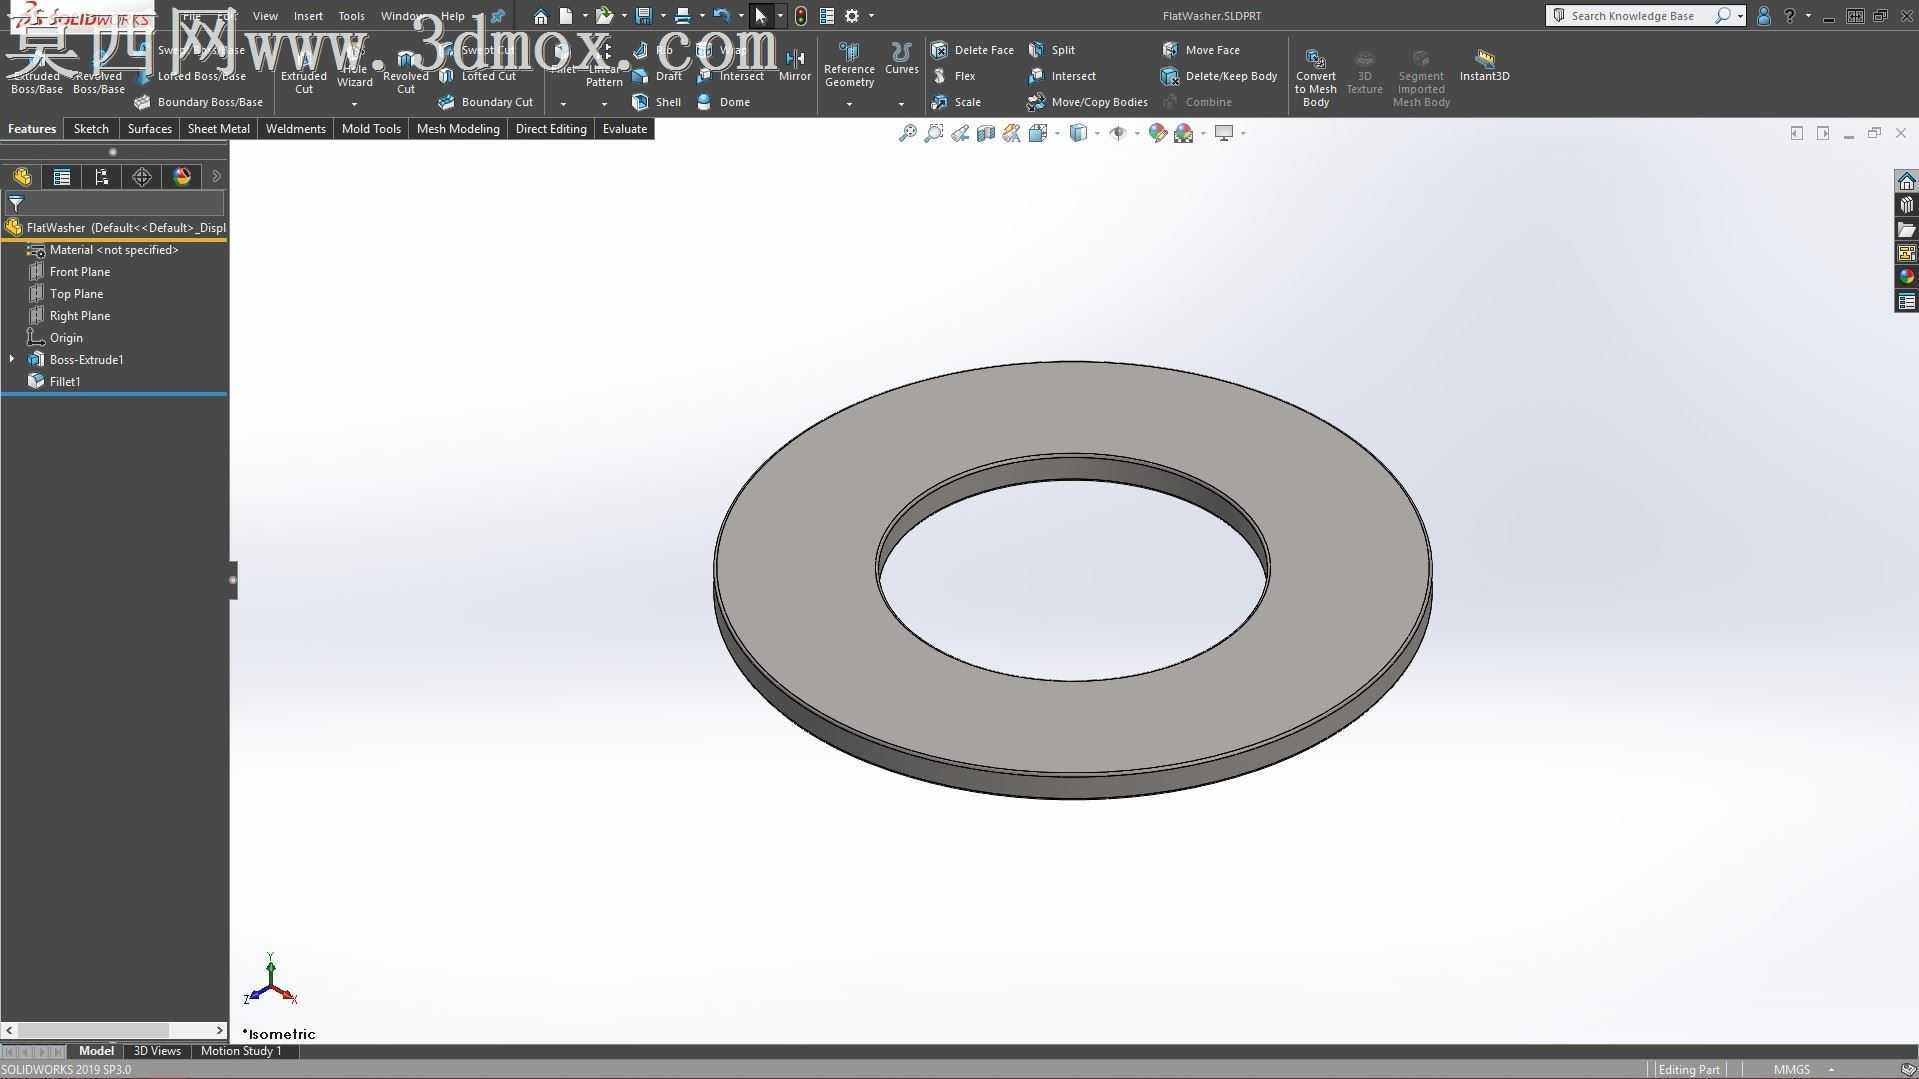Viewport: 1919px width, 1079px height.
Task: Launch Delete/Keep Body tool
Action: tap(1219, 76)
